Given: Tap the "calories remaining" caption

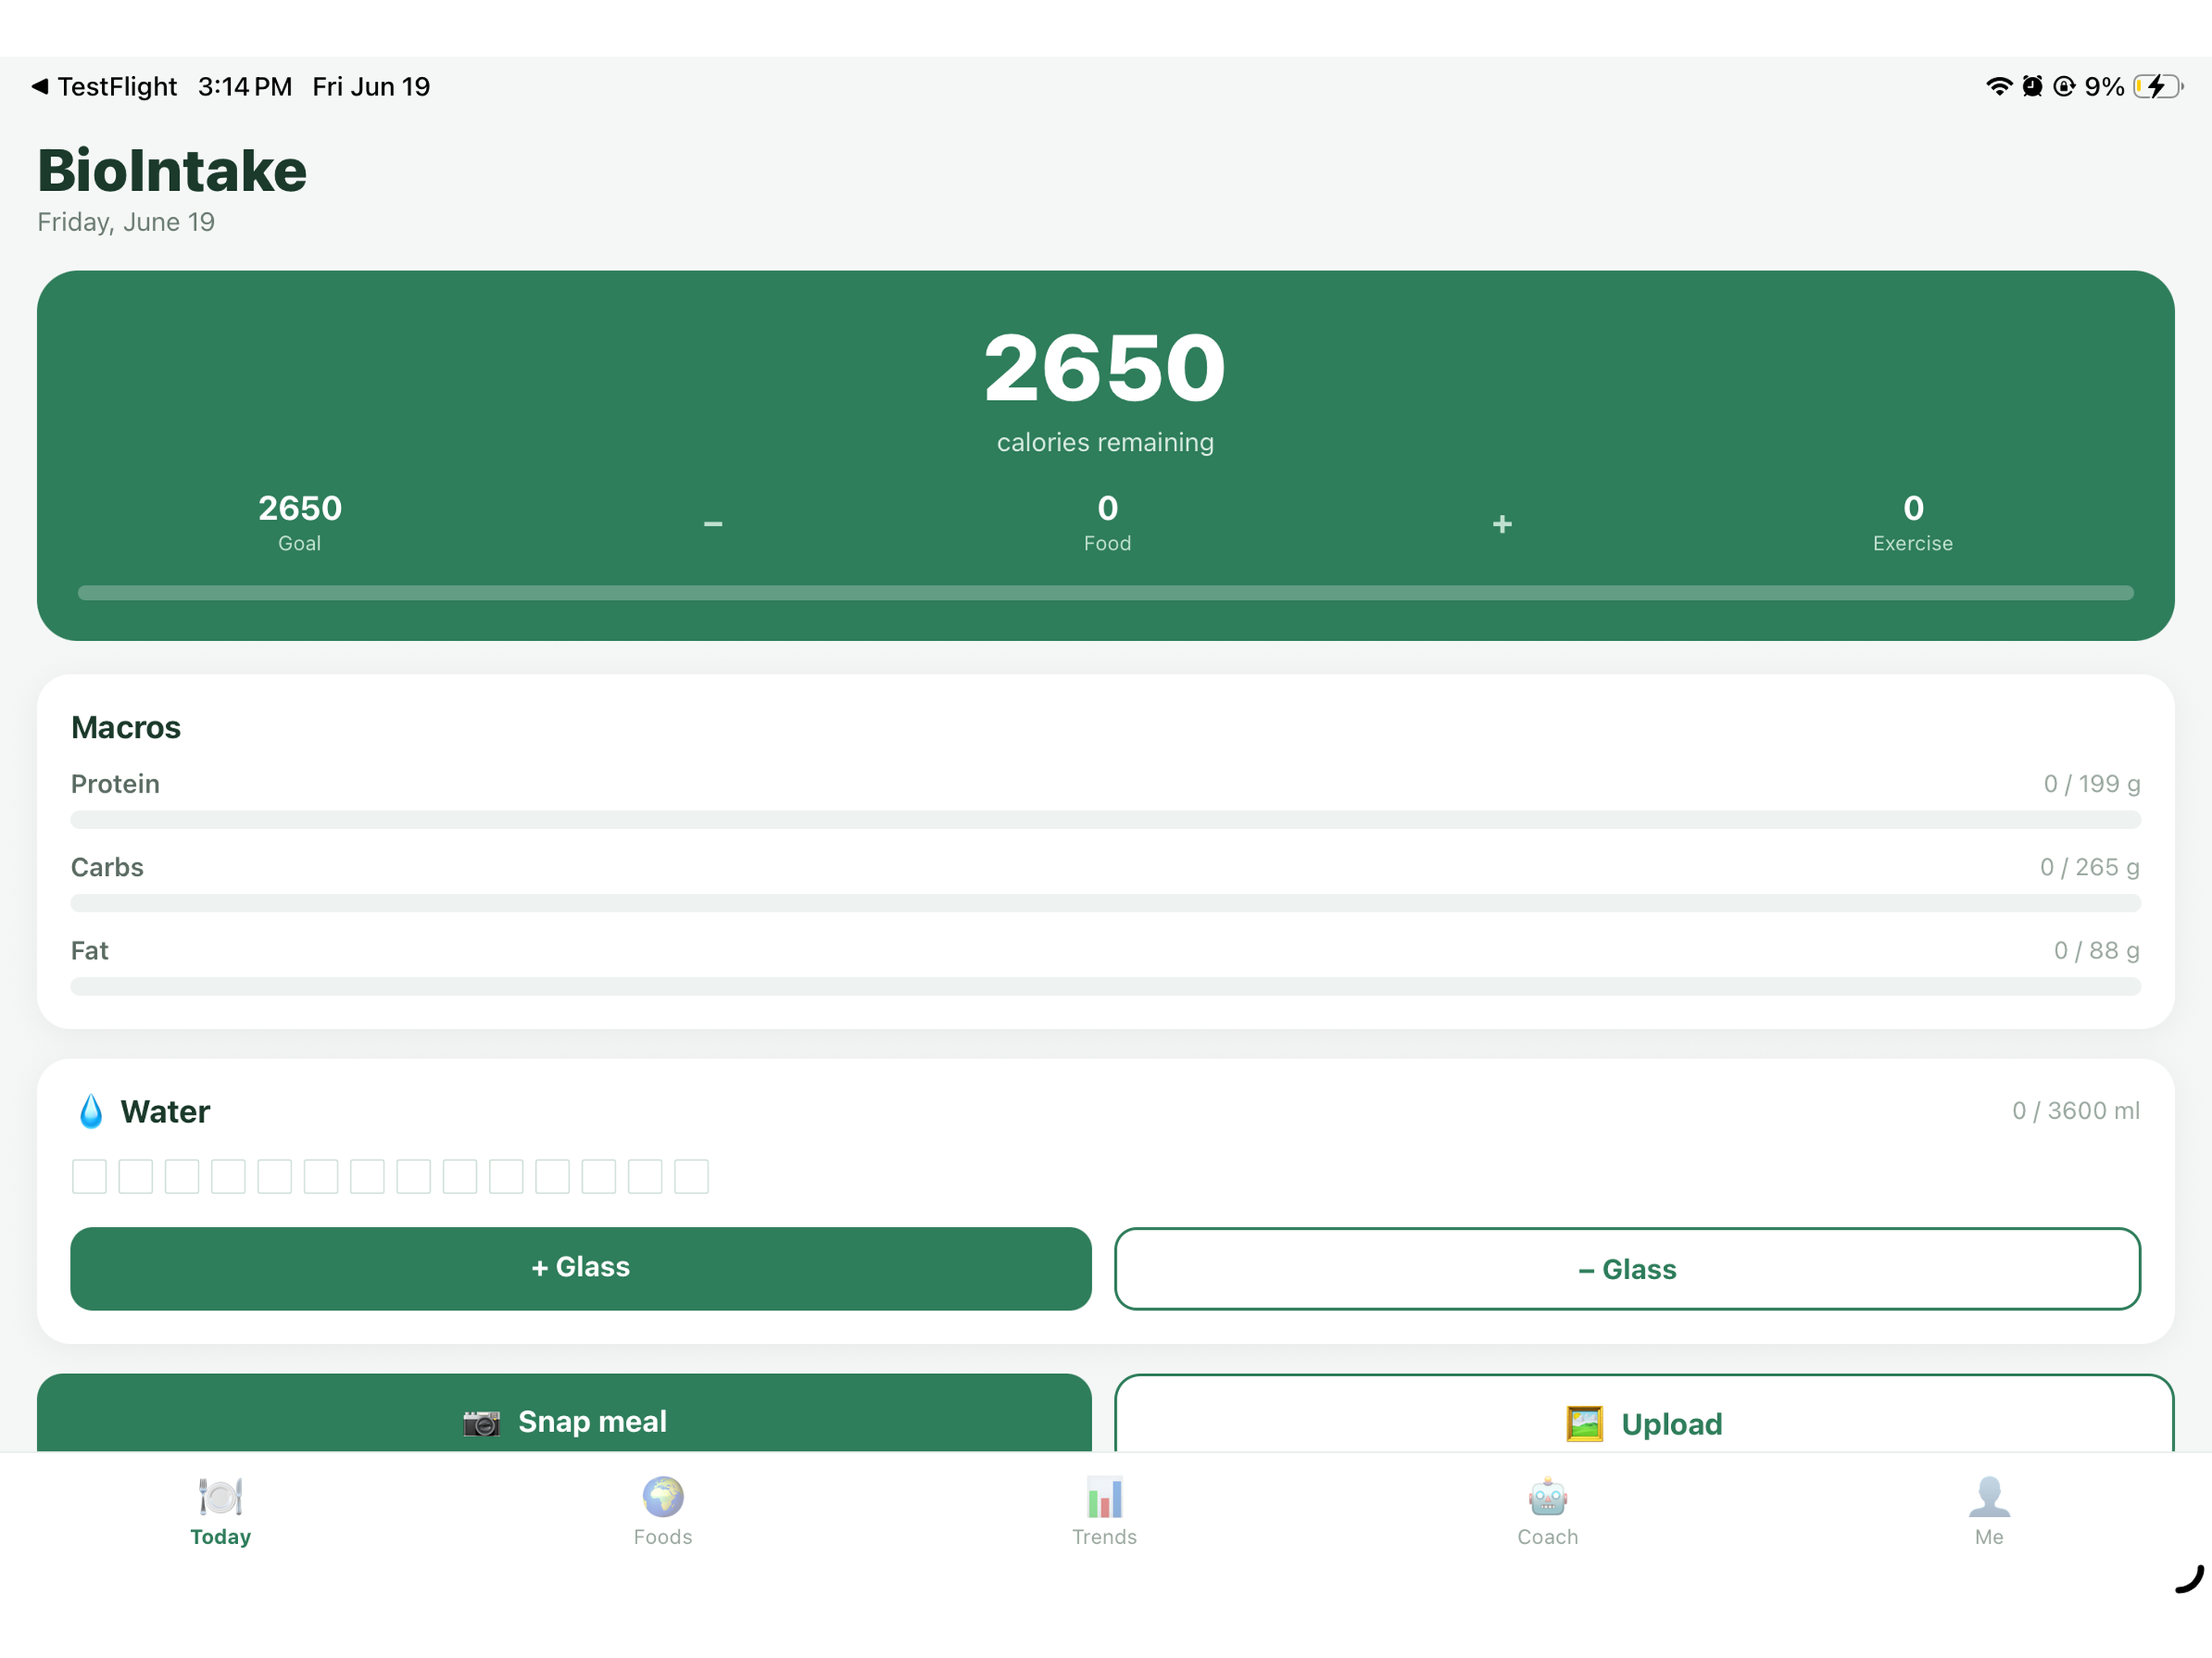Looking at the screenshot, I should 1105,442.
